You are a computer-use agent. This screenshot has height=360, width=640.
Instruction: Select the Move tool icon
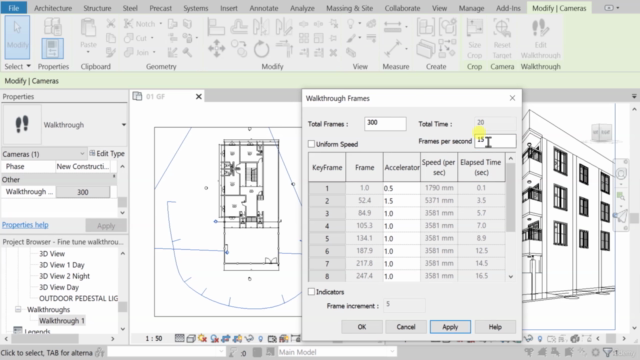(x=216, y=49)
